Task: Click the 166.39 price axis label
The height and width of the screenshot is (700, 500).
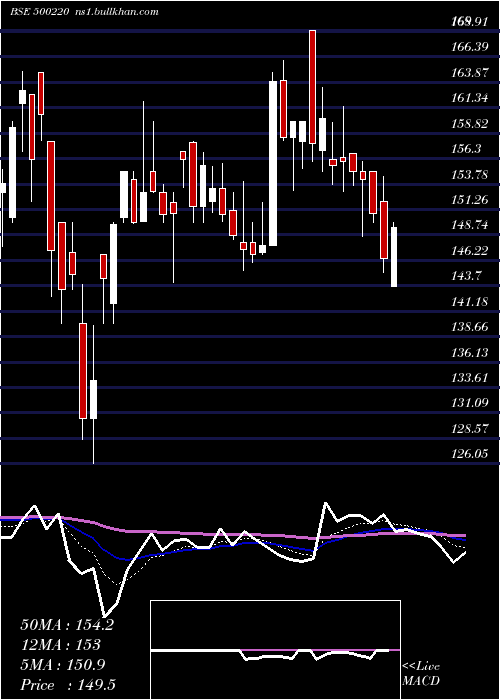Action: [x=469, y=46]
